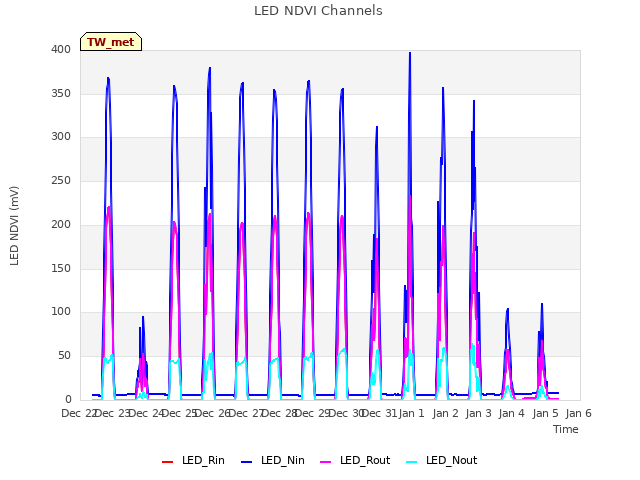The height and width of the screenshot is (480, 640).
Task: Click the 250 y-axis tick label
Action: click(61, 180)
